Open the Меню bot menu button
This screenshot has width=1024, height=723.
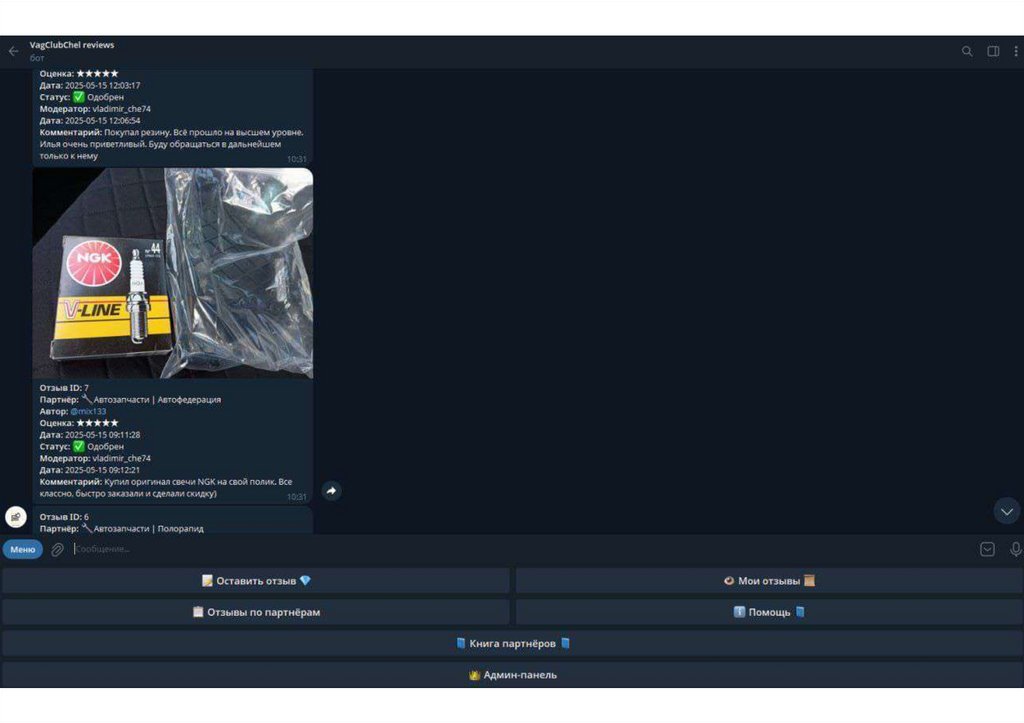(x=23, y=549)
